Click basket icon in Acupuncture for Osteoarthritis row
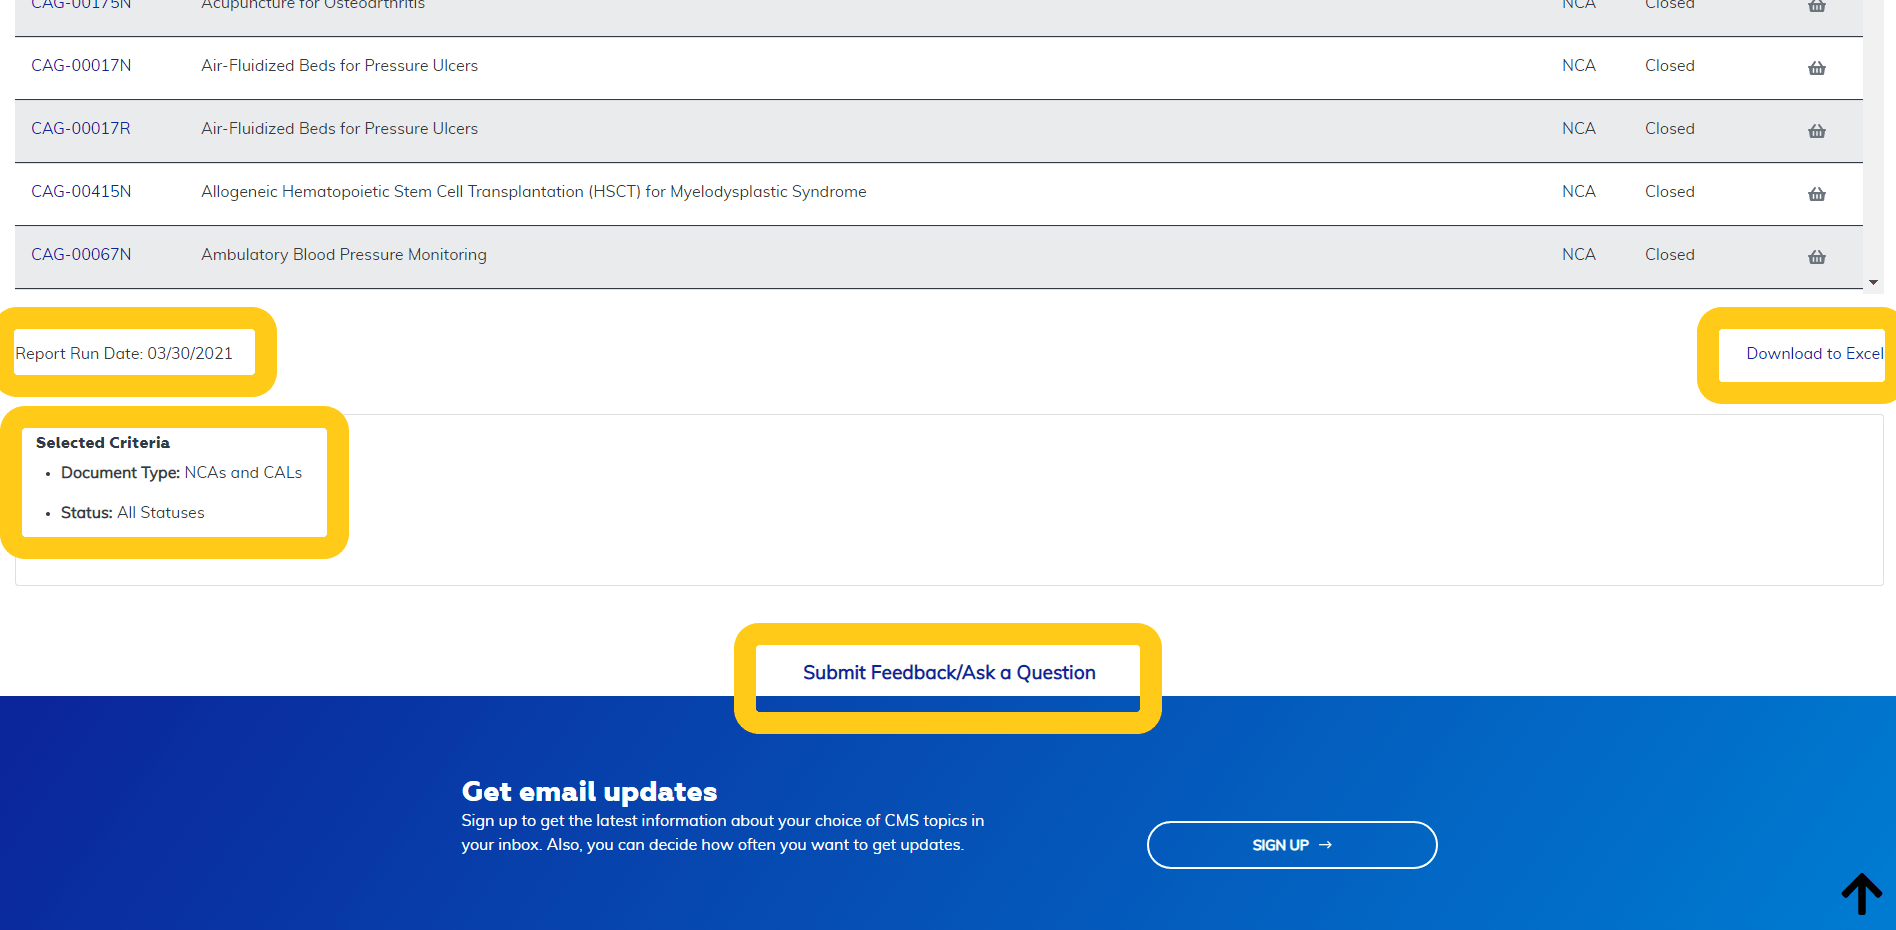 coord(1816,6)
